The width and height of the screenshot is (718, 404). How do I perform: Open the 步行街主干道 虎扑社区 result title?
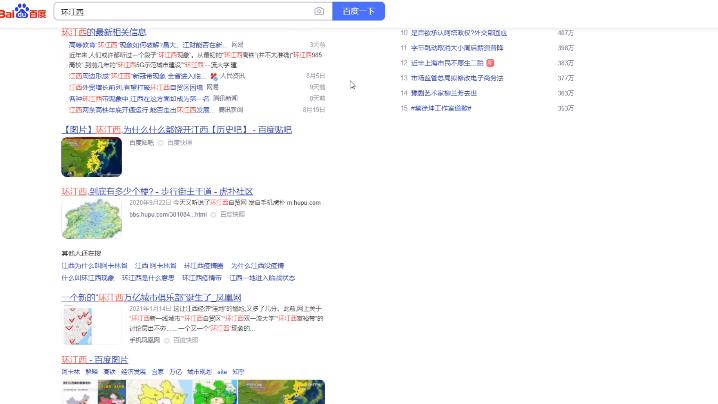[157, 190]
